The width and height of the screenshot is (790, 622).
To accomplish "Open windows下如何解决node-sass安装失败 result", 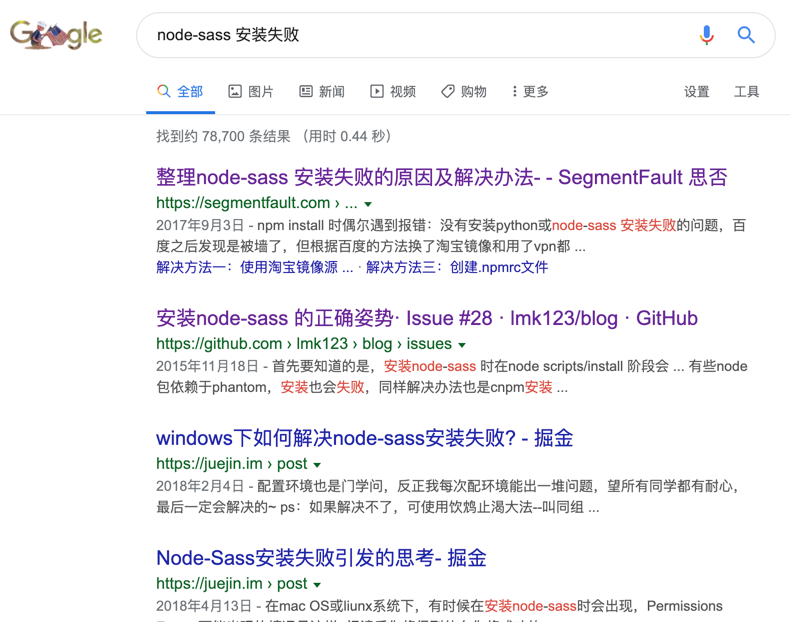I will point(364,438).
